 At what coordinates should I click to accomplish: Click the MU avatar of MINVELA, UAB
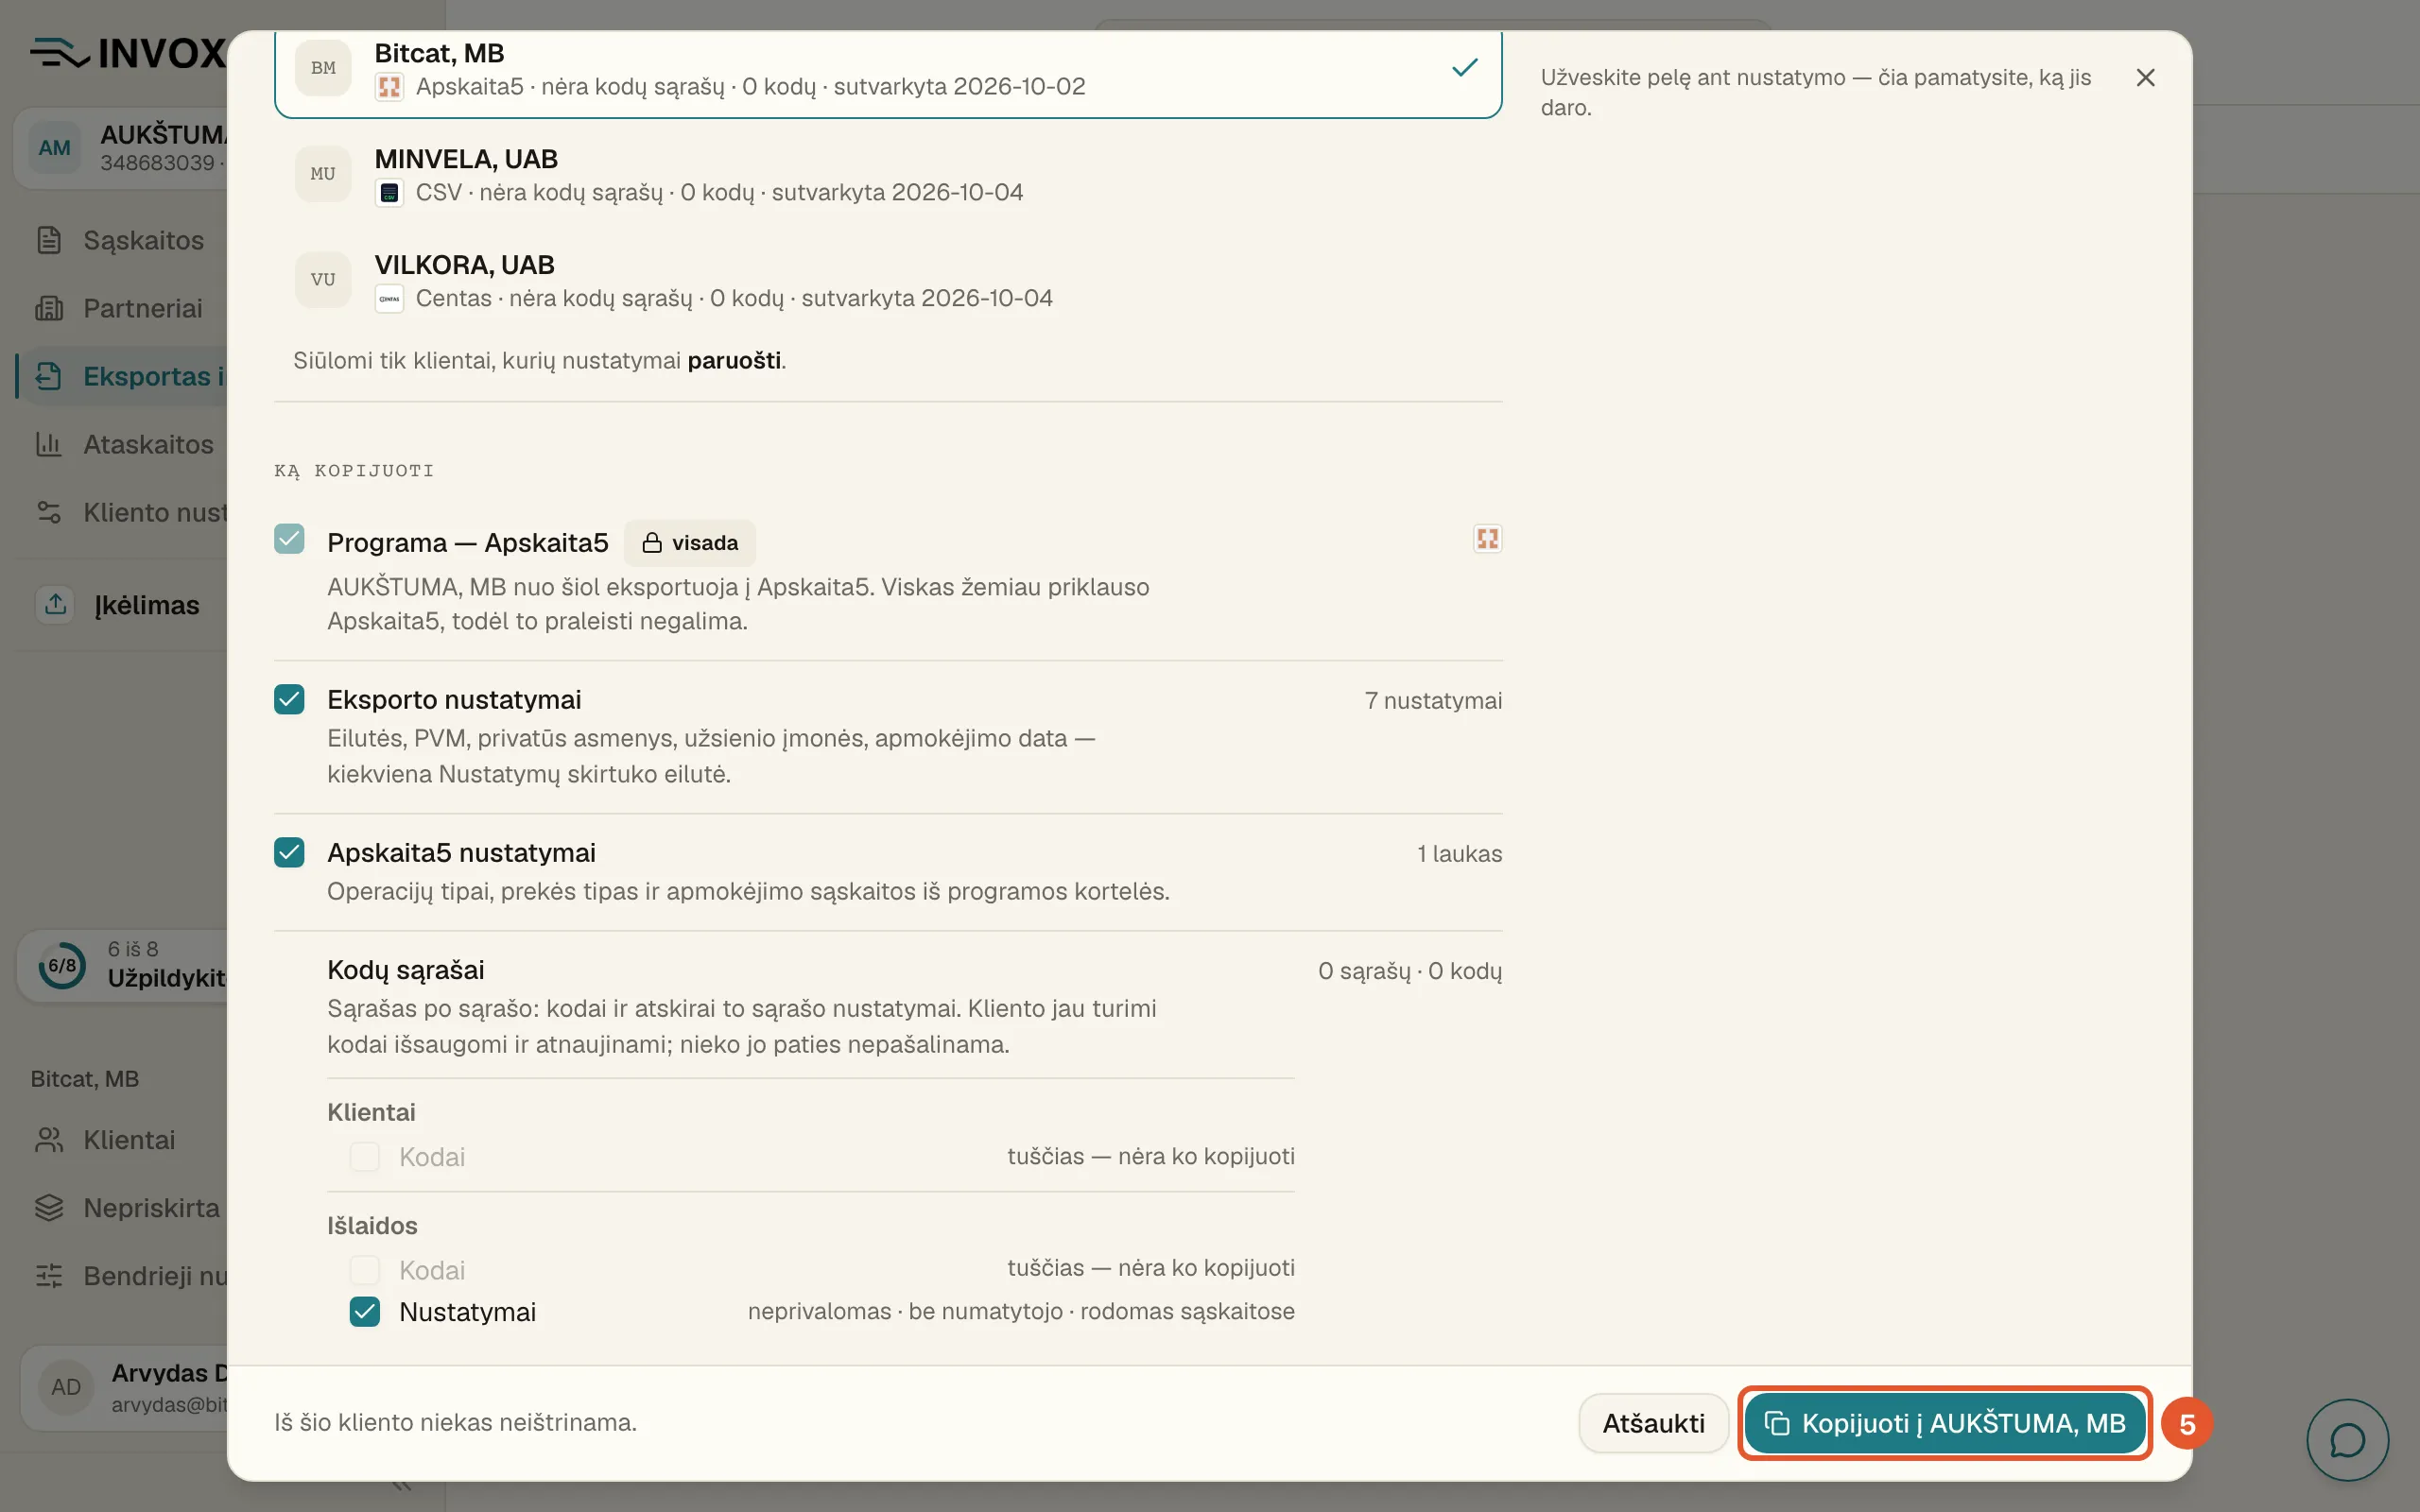click(x=323, y=174)
